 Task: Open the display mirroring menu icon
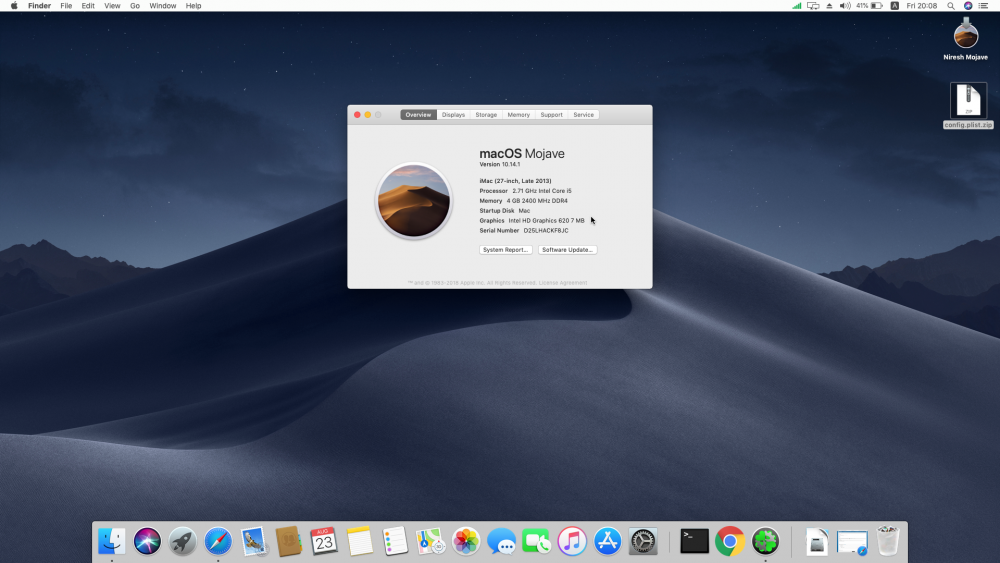pyautogui.click(x=813, y=6)
